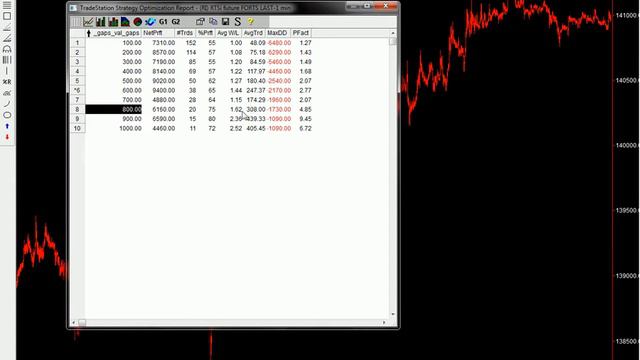The height and width of the screenshot is (360, 640).
Task: Click the horizontal scrollbar thumb
Action: coord(82,322)
